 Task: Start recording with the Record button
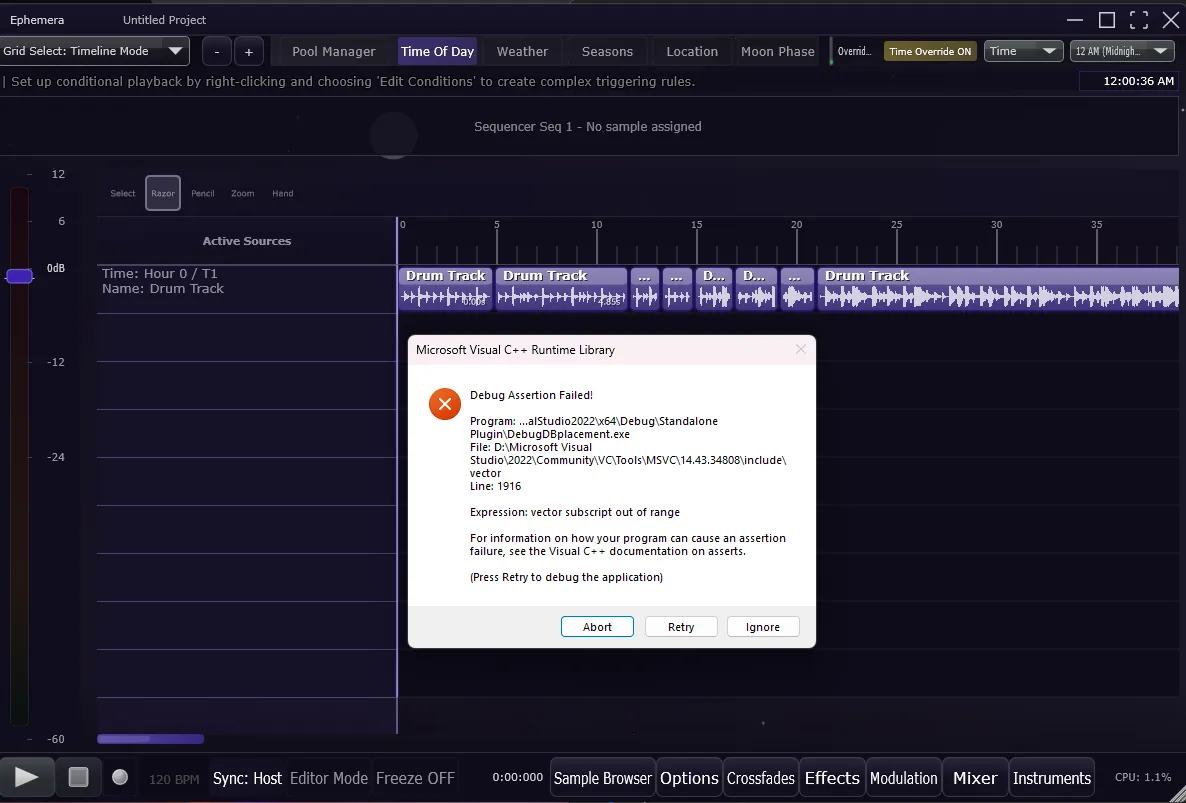point(118,777)
